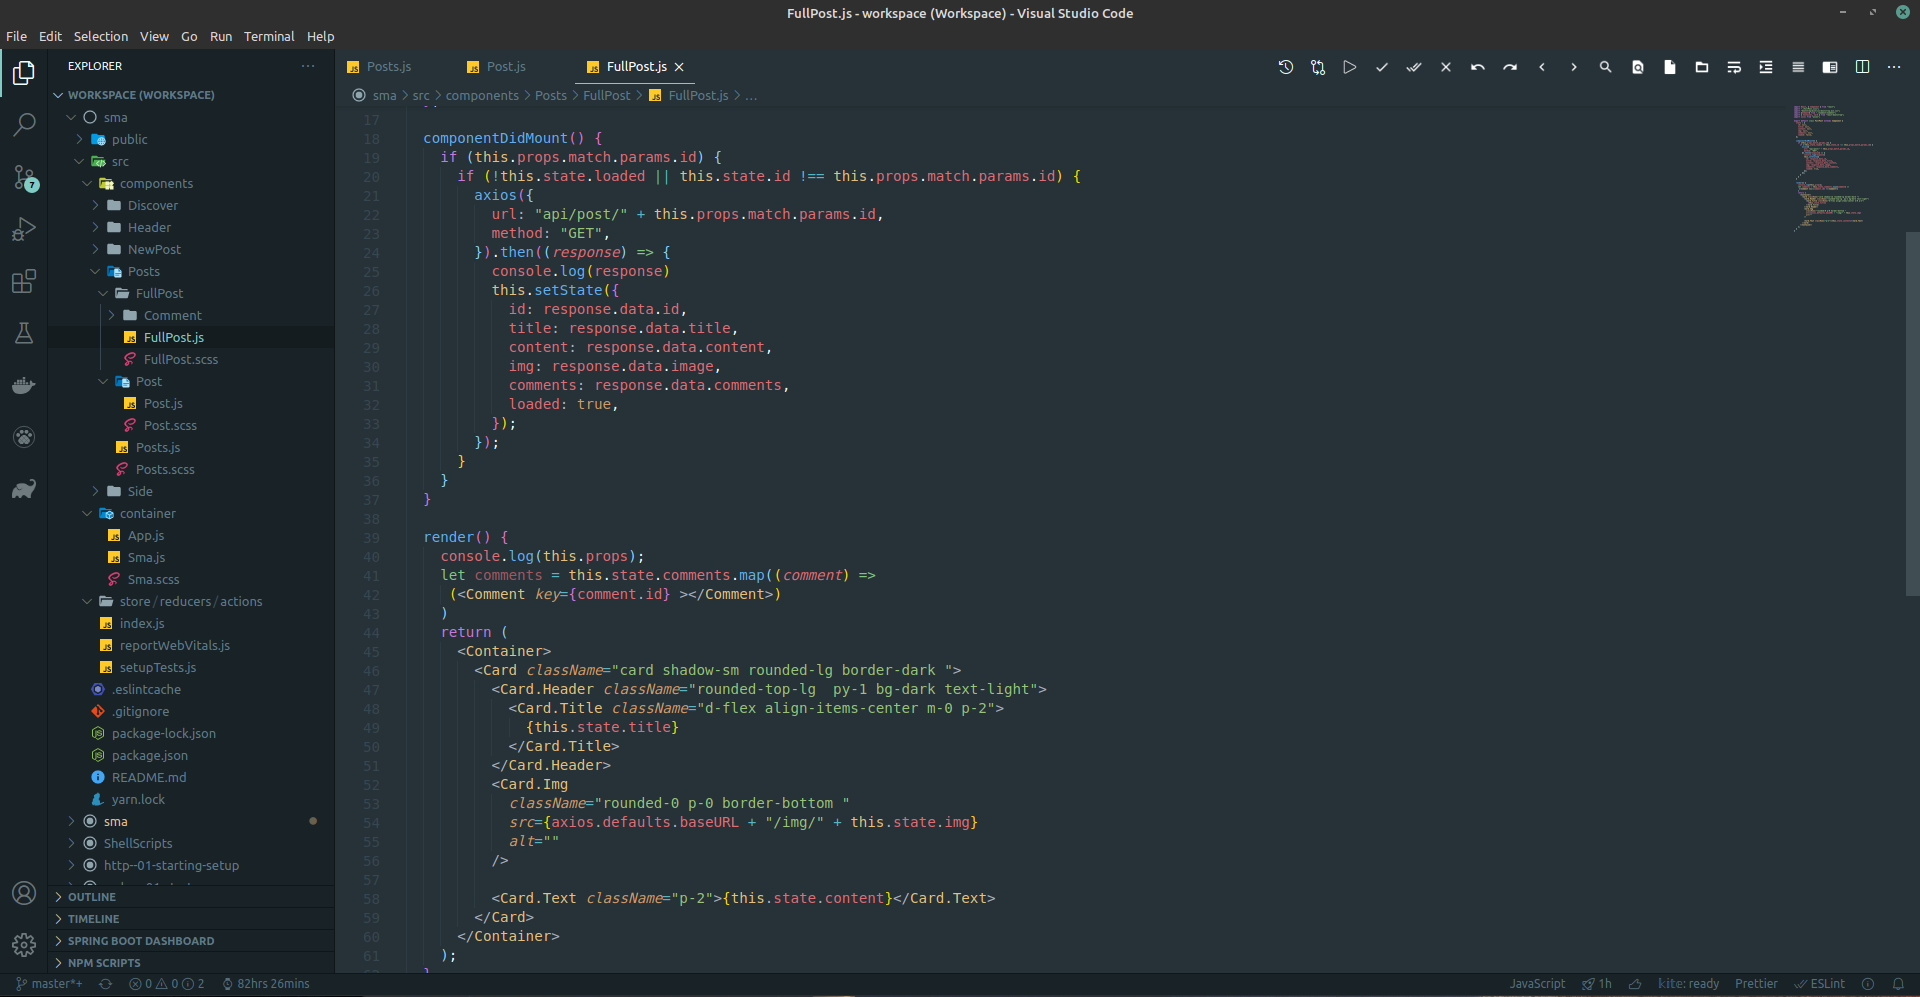Open the Docker view in the activity bar

[24, 385]
